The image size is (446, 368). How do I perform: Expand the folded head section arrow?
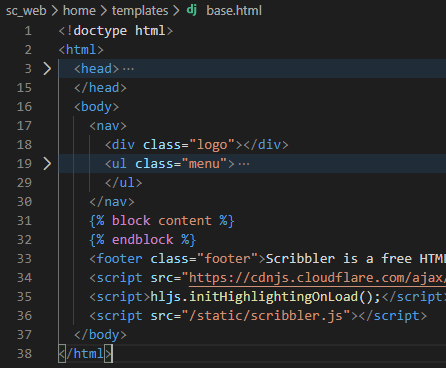(47, 69)
